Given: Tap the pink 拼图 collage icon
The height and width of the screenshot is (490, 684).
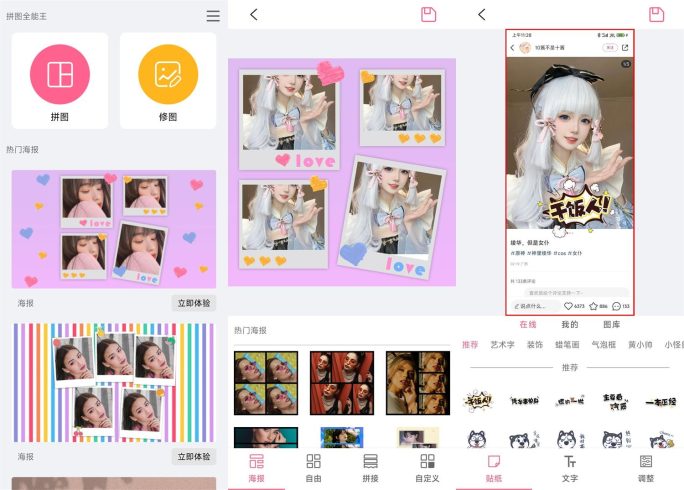Looking at the screenshot, I should pos(60,74).
